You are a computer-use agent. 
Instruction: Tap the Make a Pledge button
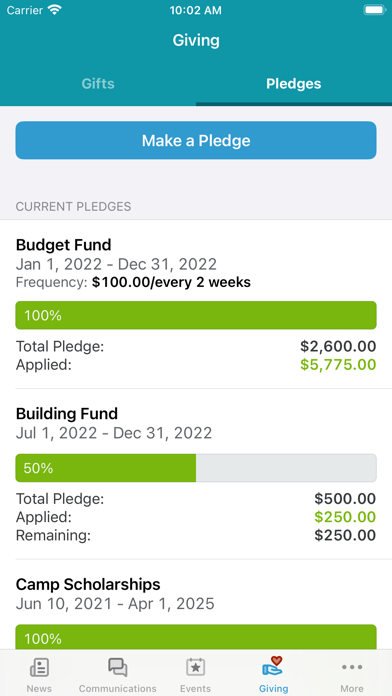point(196,140)
